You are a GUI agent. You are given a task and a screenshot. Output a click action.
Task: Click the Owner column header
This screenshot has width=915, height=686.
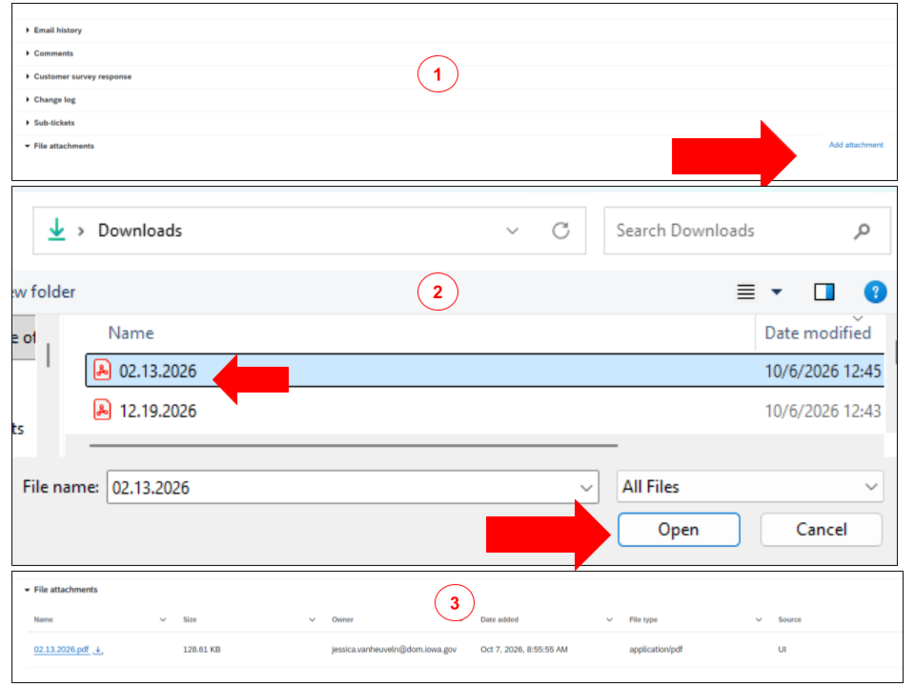point(343,620)
